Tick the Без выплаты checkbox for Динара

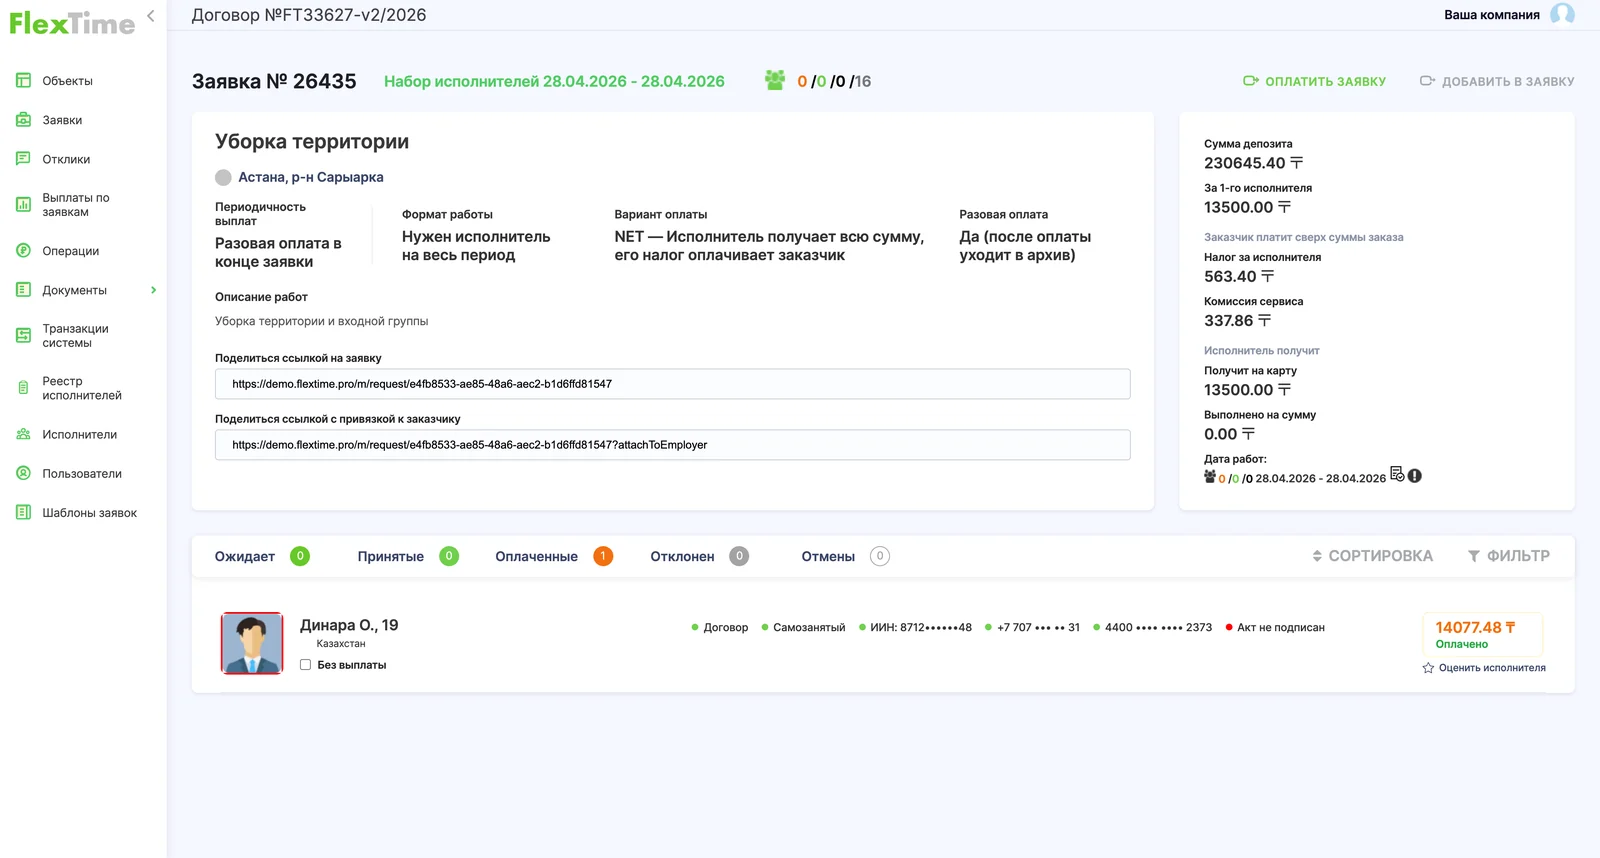click(306, 665)
